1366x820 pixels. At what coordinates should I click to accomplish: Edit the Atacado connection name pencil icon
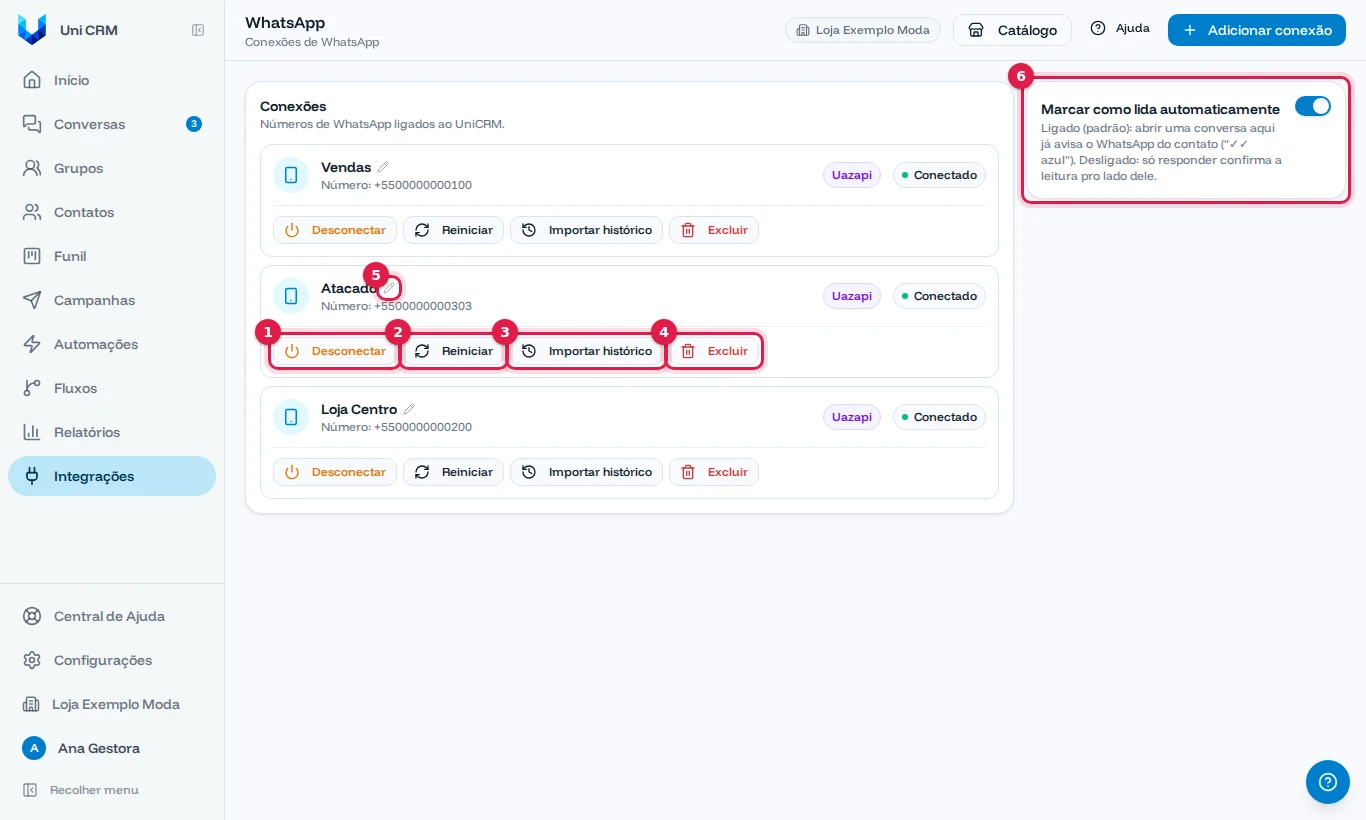coord(390,288)
